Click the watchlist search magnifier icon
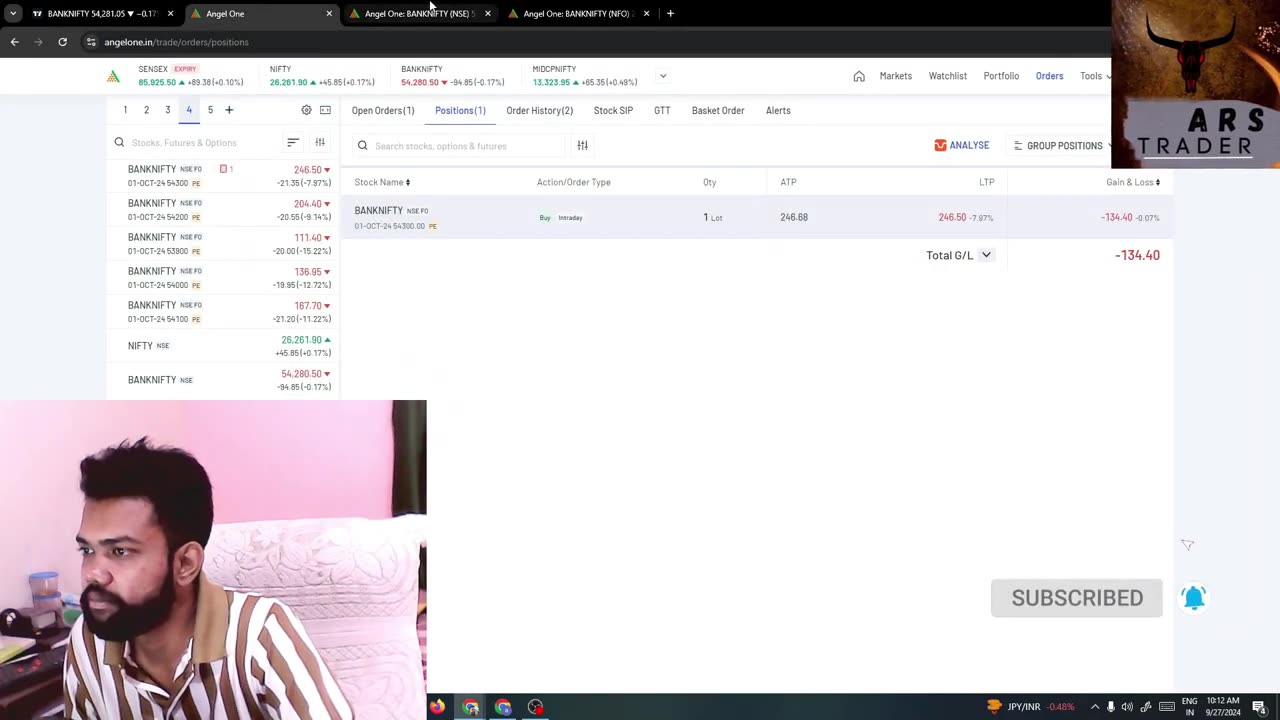The width and height of the screenshot is (1280, 720). [119, 143]
